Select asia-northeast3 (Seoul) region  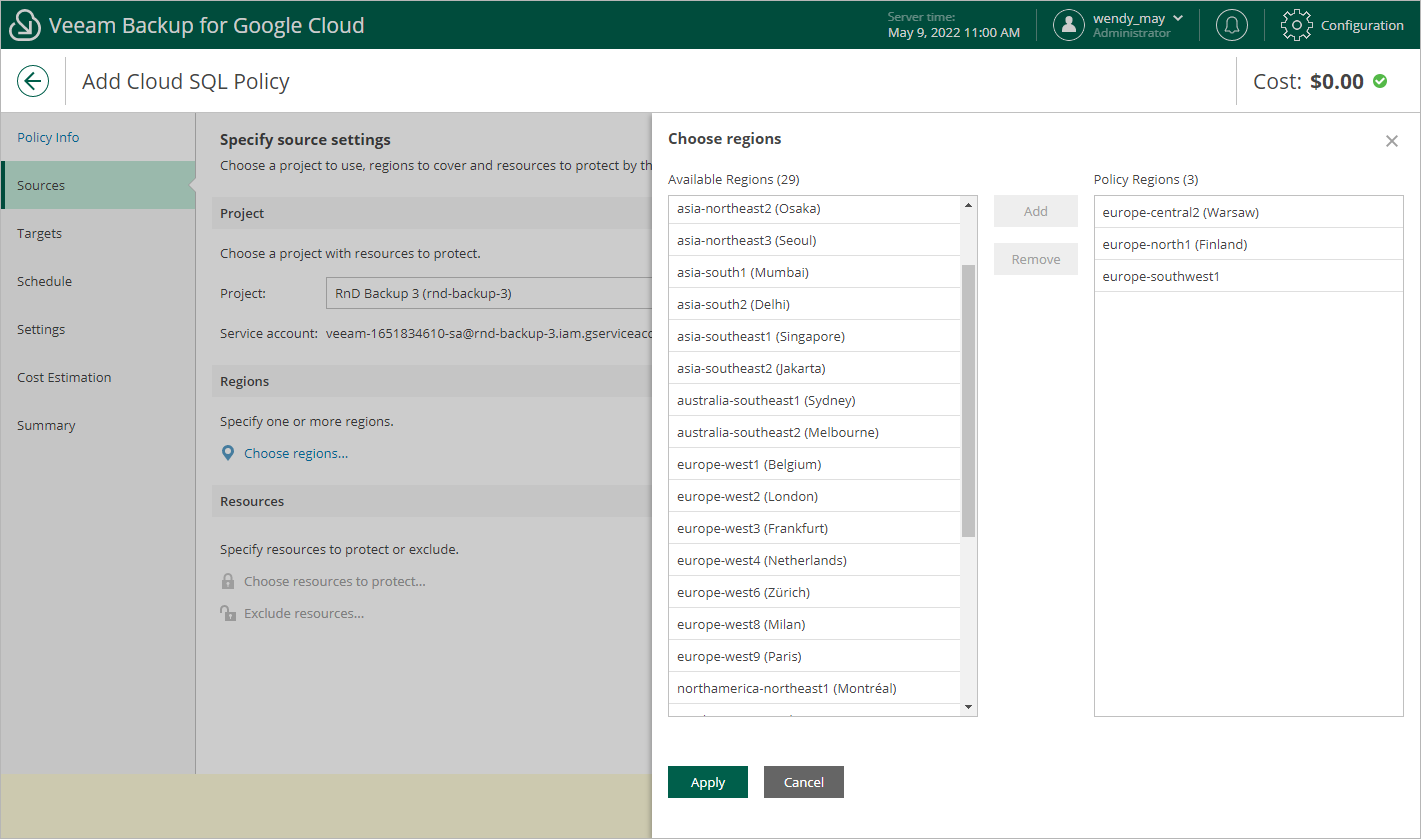coord(814,240)
